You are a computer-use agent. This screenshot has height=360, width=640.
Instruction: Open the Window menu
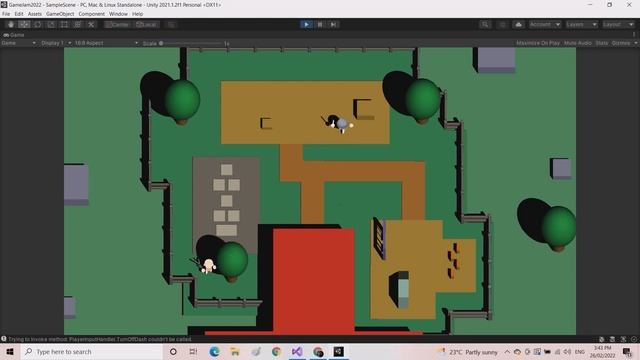pos(118,14)
